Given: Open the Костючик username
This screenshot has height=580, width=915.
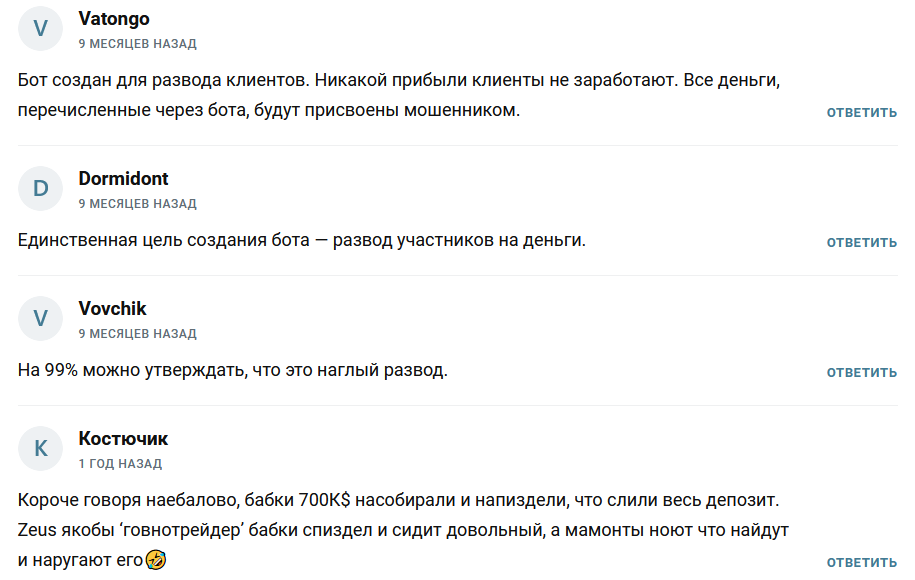Looking at the screenshot, I should pos(123,439).
